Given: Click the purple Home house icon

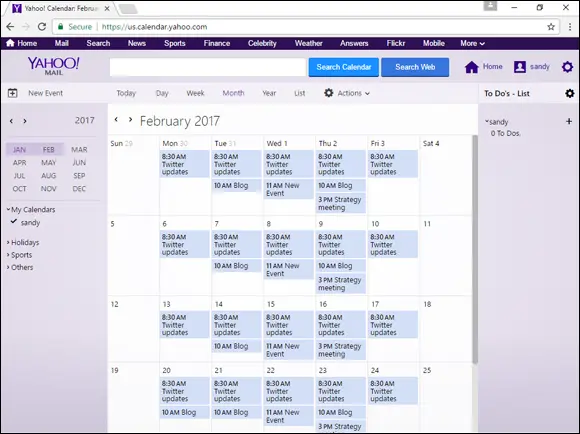Looking at the screenshot, I should pos(472,67).
